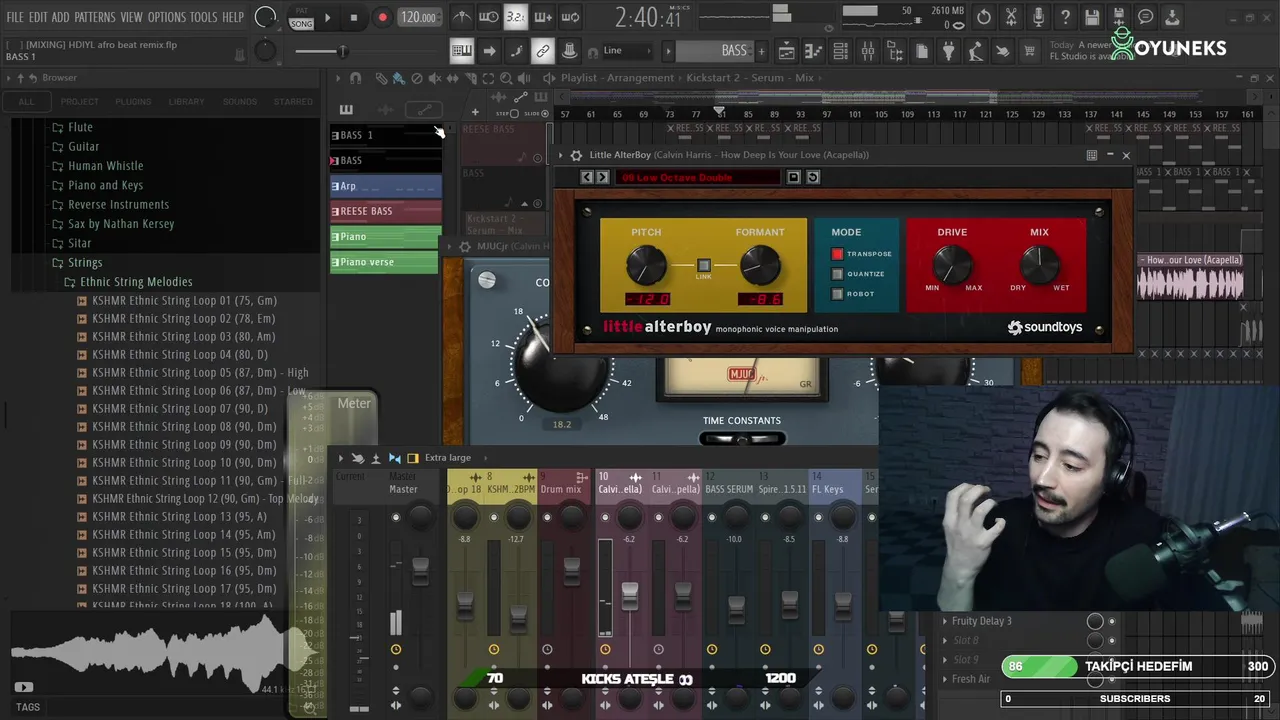Collapse the Strings folder
Image resolution: width=1280 pixels, height=720 pixels.
click(x=85, y=263)
